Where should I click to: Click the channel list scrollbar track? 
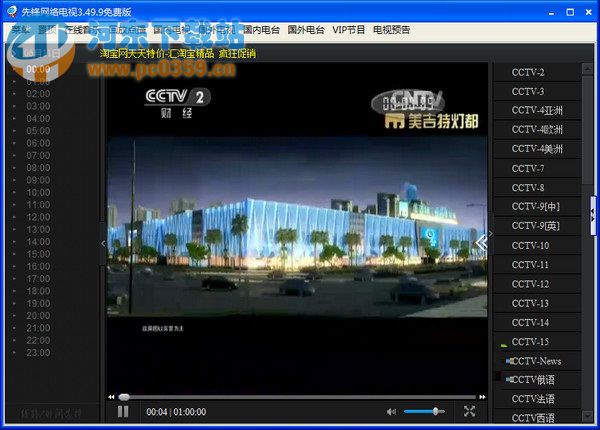coord(587,243)
